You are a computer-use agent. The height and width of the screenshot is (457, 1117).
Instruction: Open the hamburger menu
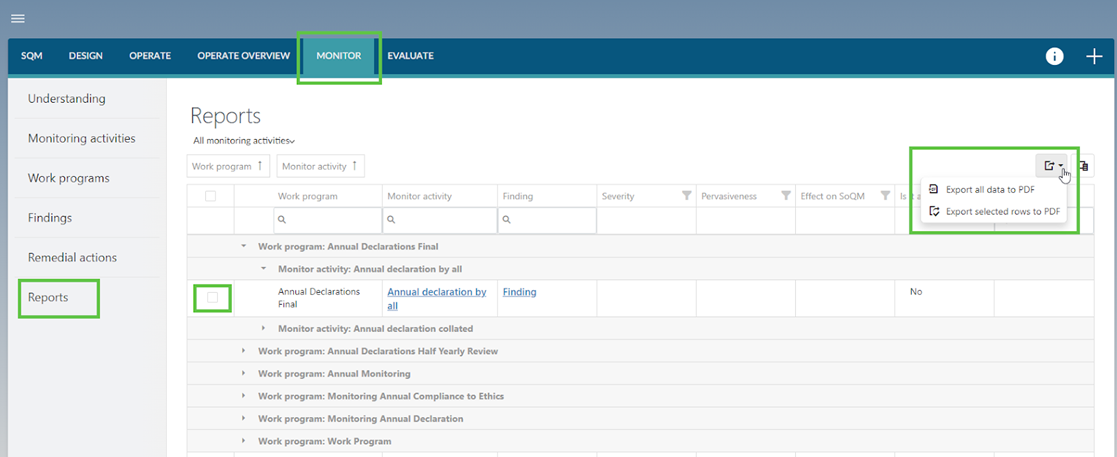coord(18,19)
